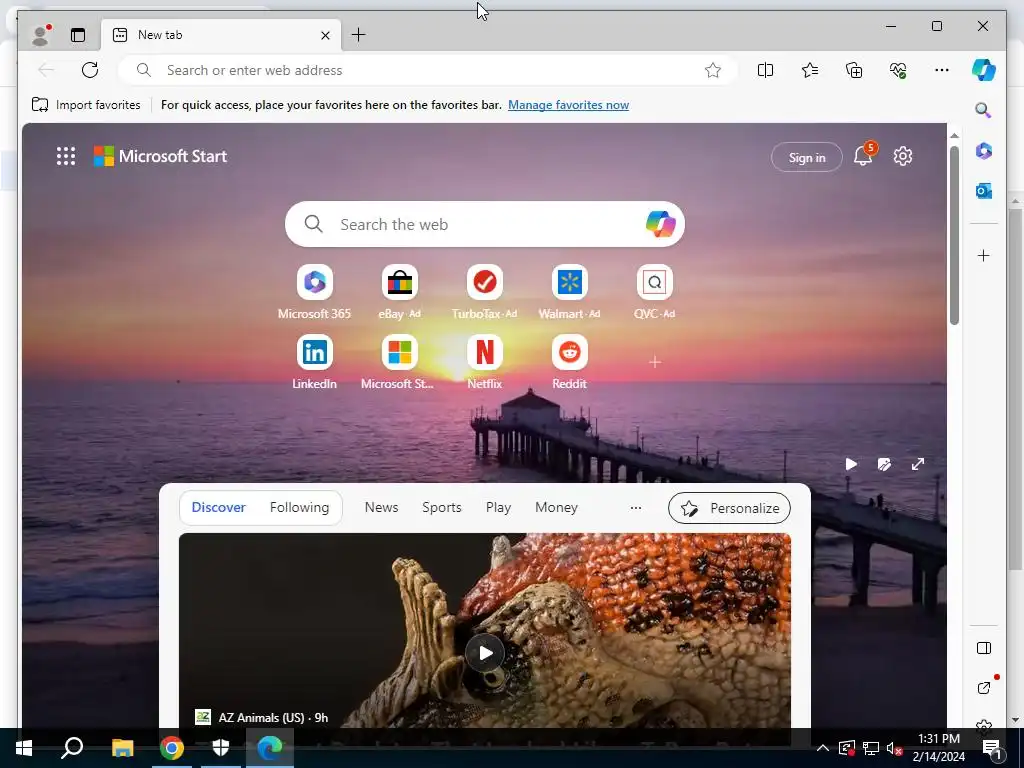Add a sidebar app with plus
1024x768 pixels.
[x=984, y=255]
